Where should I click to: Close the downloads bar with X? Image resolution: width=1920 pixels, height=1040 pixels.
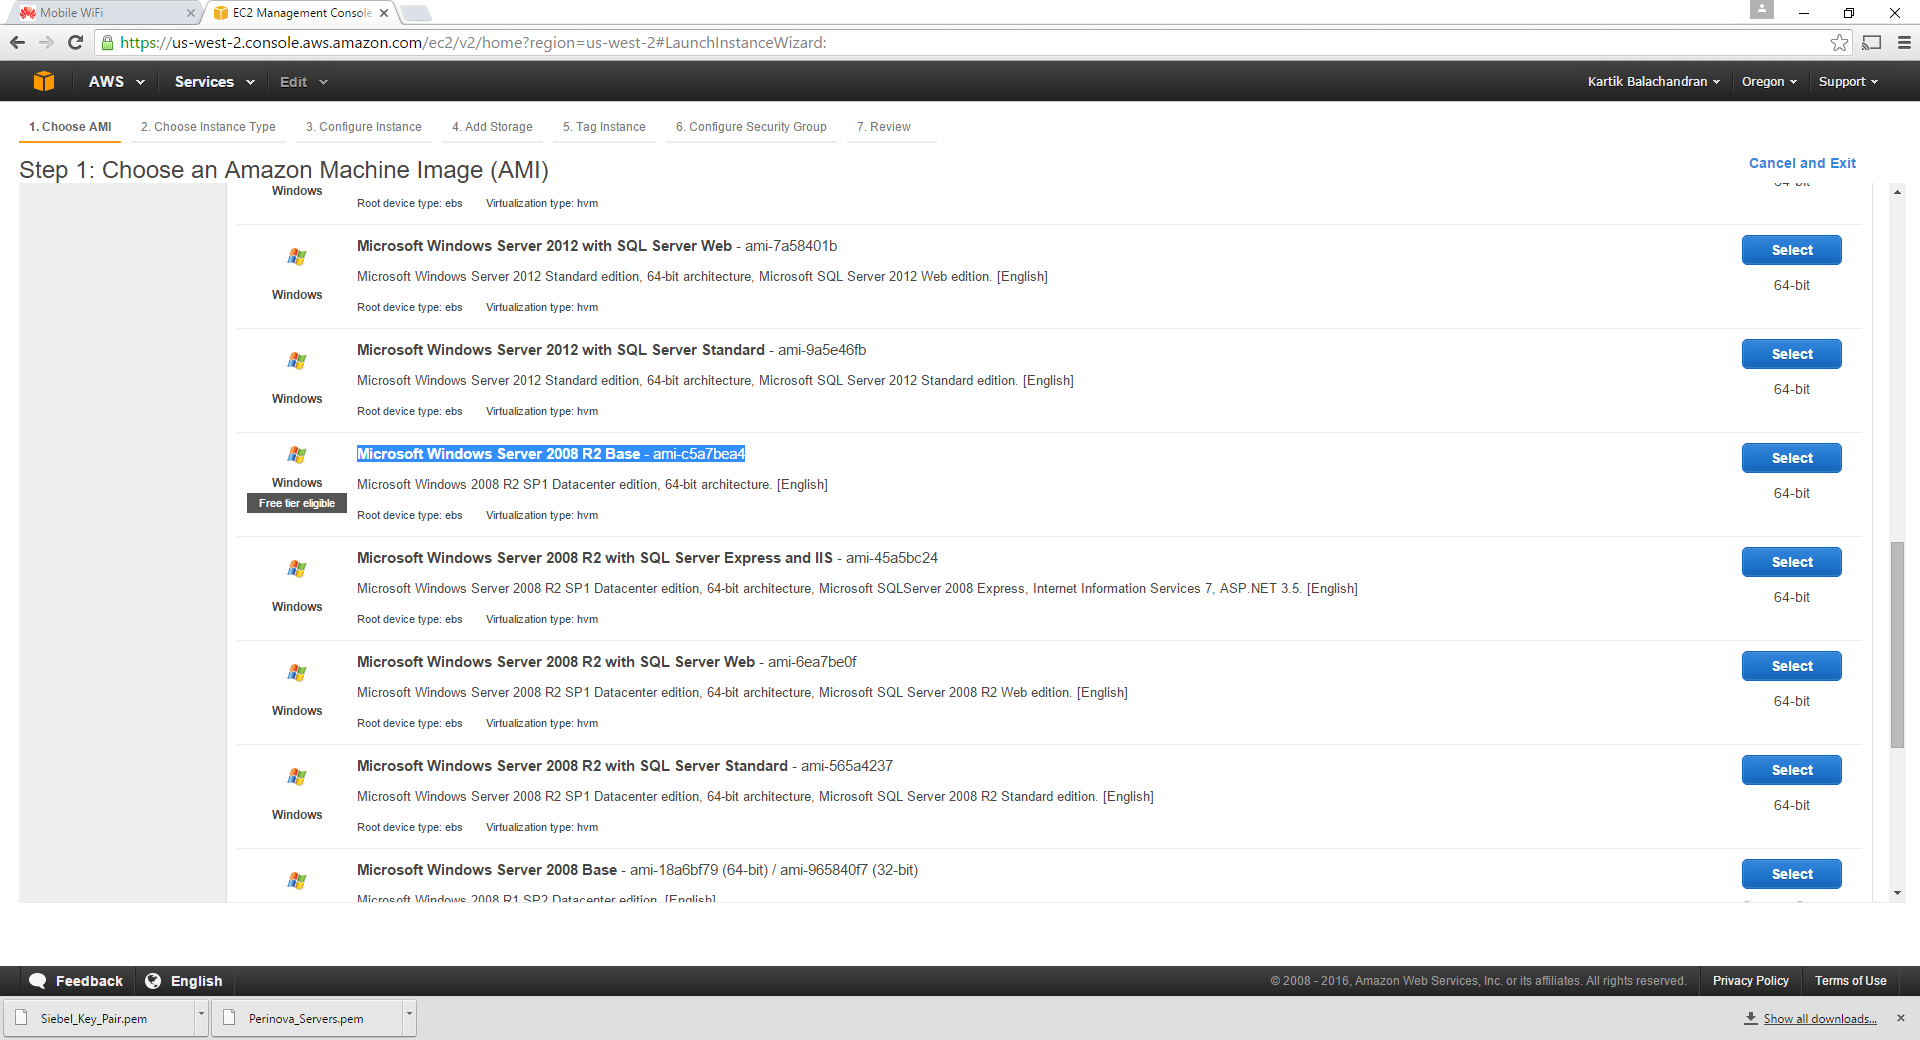[1901, 1018]
